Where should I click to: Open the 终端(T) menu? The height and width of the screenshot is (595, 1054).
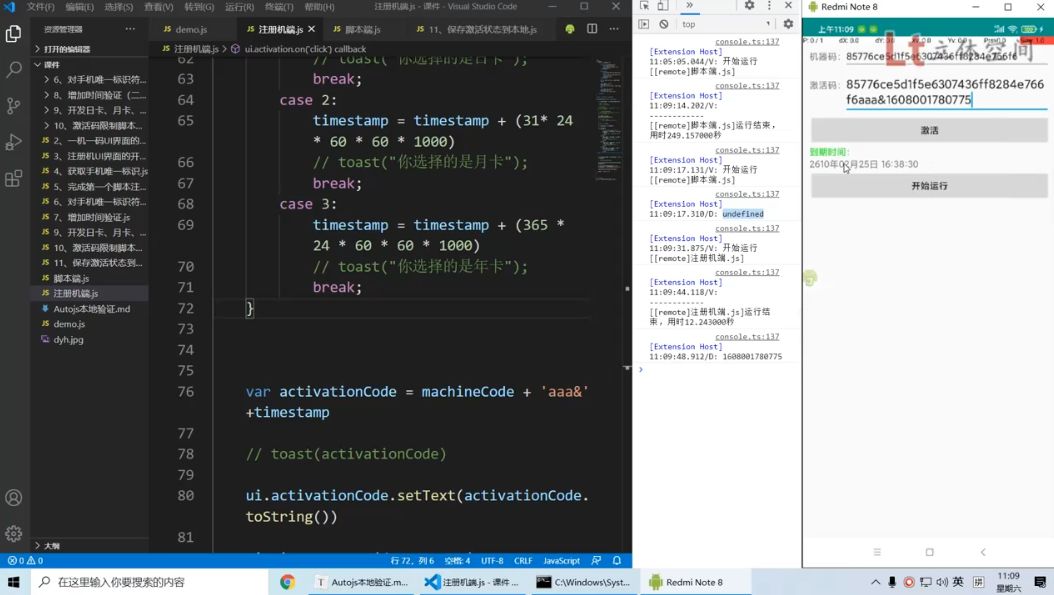(x=279, y=7)
